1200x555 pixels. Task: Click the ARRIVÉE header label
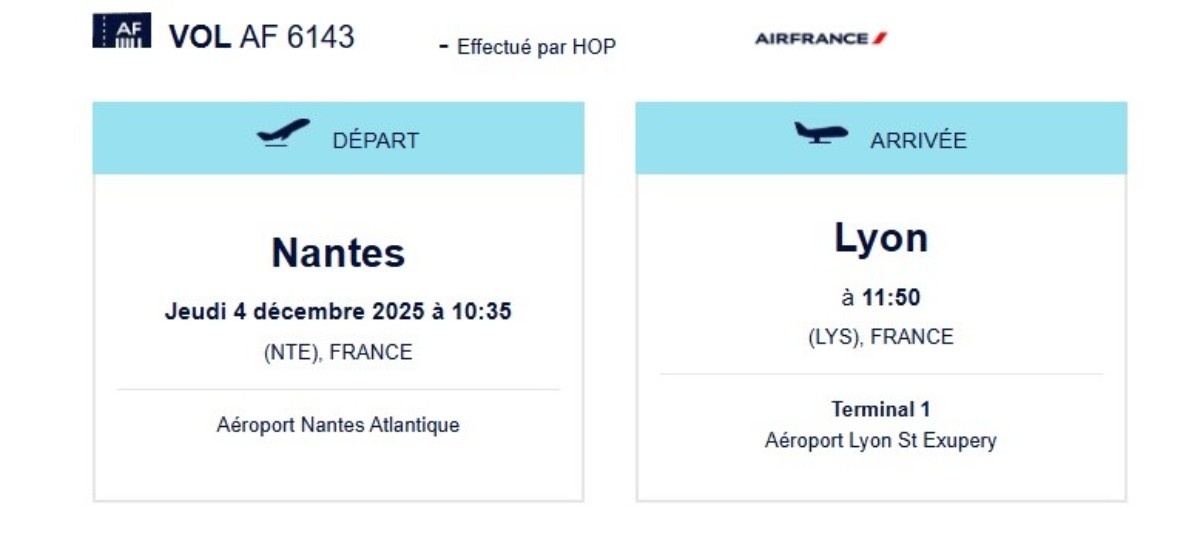pyautogui.click(x=918, y=141)
